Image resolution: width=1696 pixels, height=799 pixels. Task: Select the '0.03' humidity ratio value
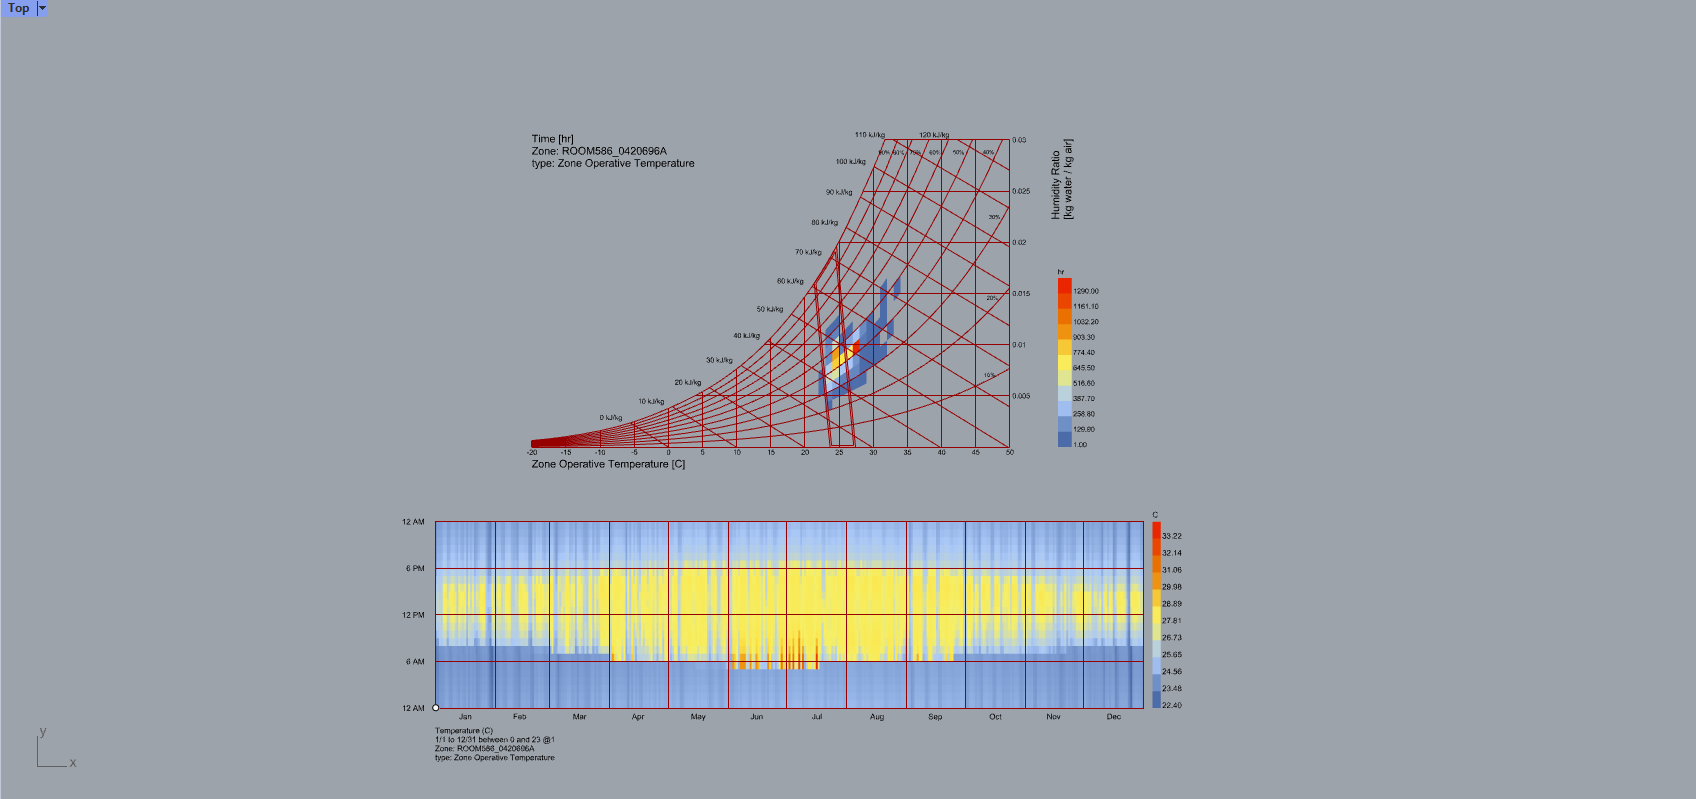coord(1019,140)
